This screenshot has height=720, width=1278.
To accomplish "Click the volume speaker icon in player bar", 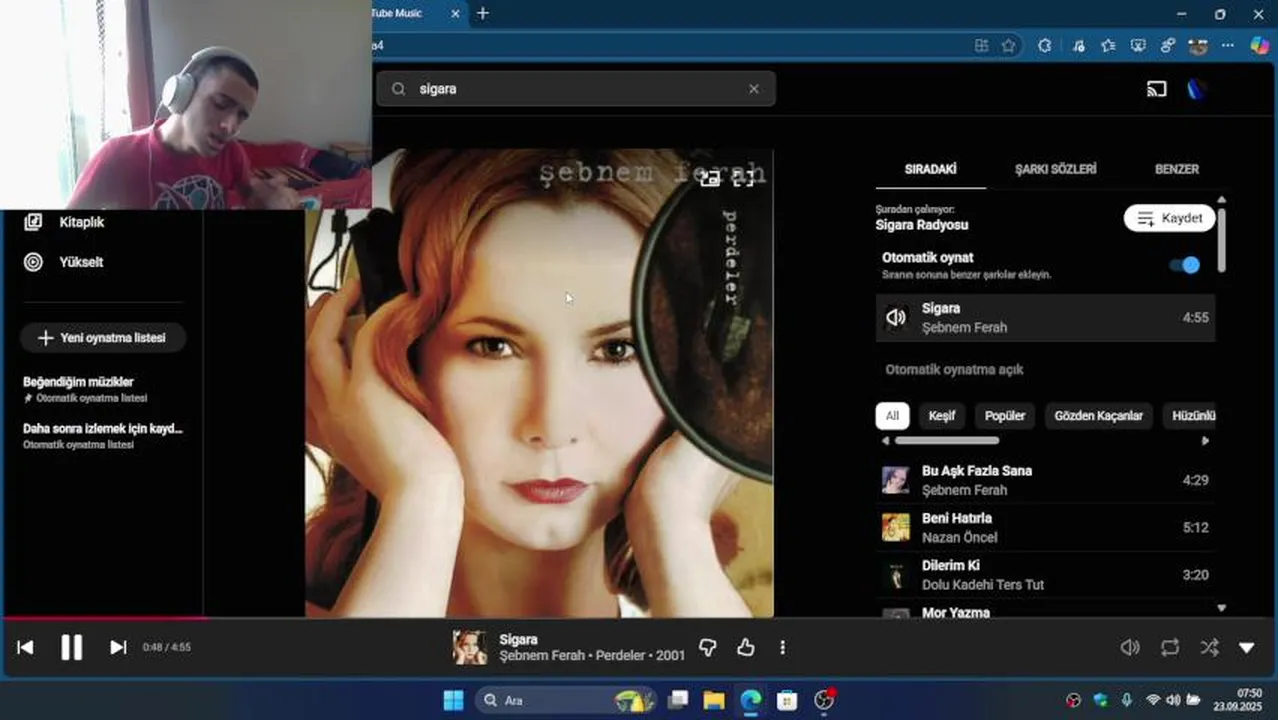I will pos(1130,647).
